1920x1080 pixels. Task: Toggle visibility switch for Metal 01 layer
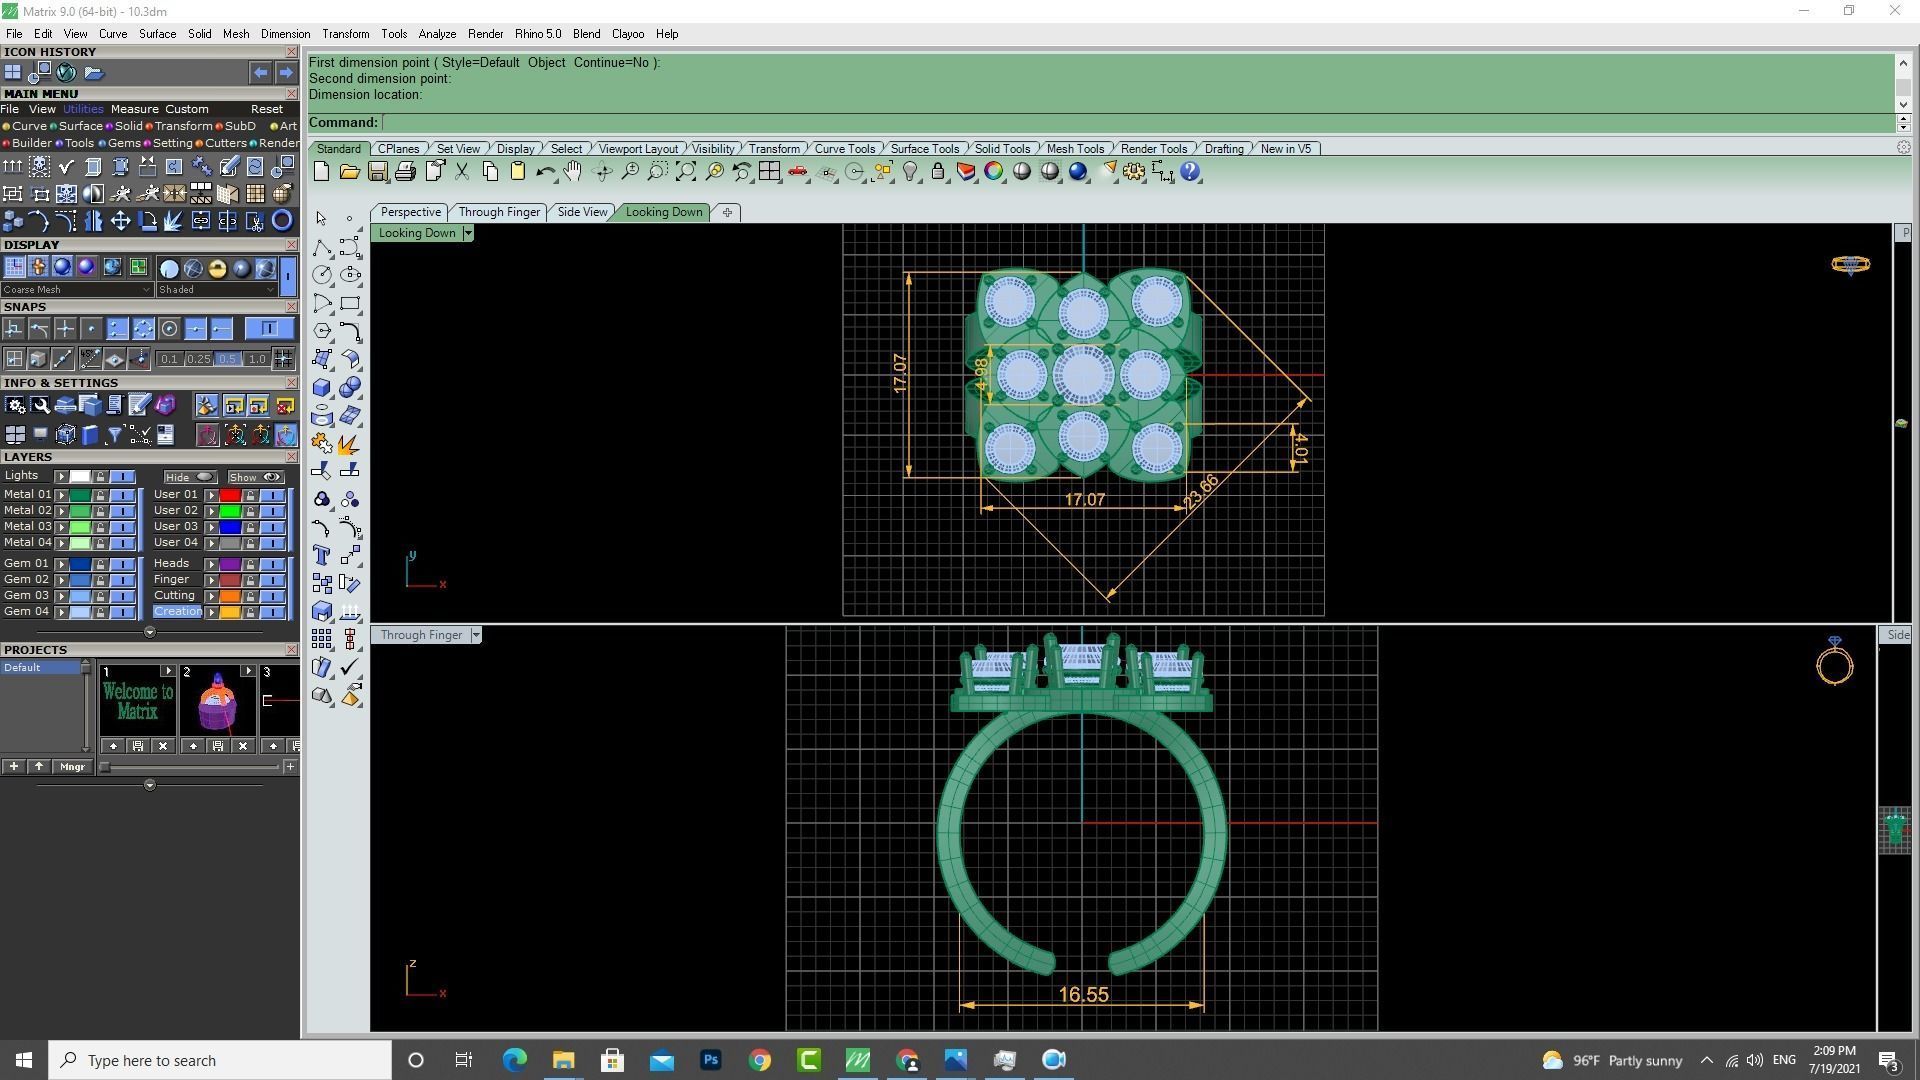pos(122,495)
